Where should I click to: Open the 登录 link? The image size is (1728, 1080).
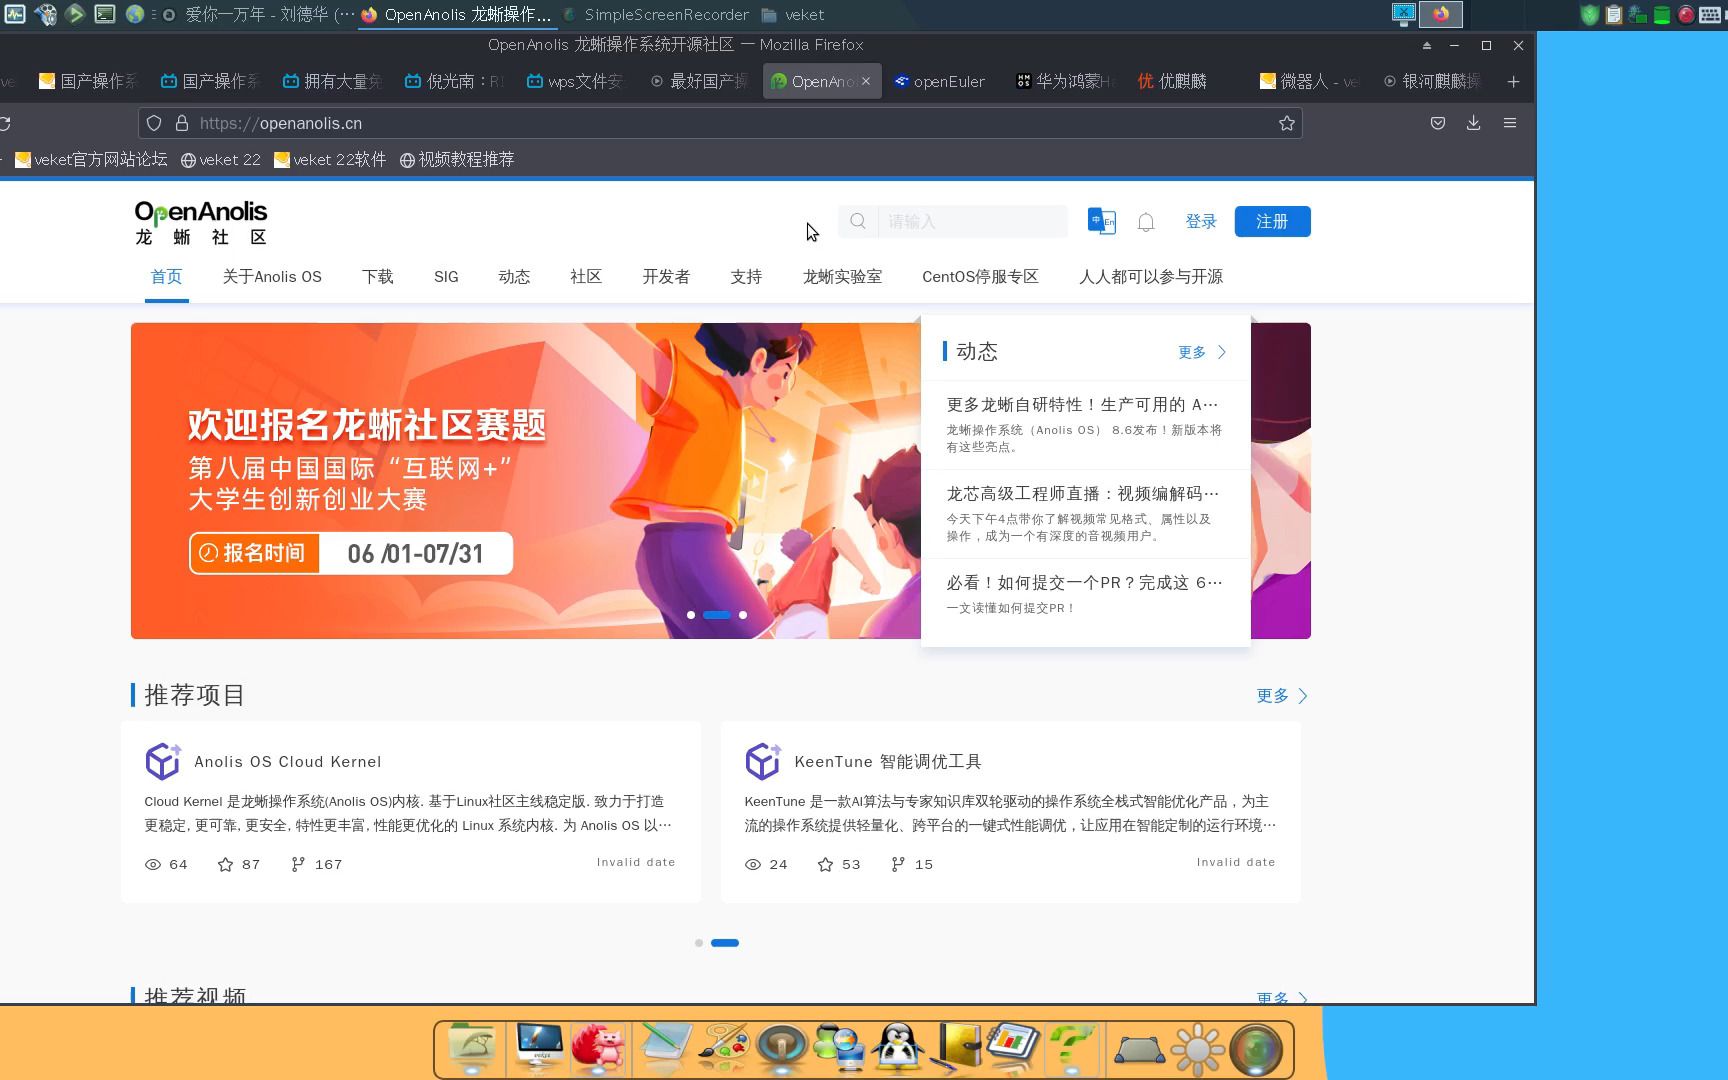pos(1201,221)
